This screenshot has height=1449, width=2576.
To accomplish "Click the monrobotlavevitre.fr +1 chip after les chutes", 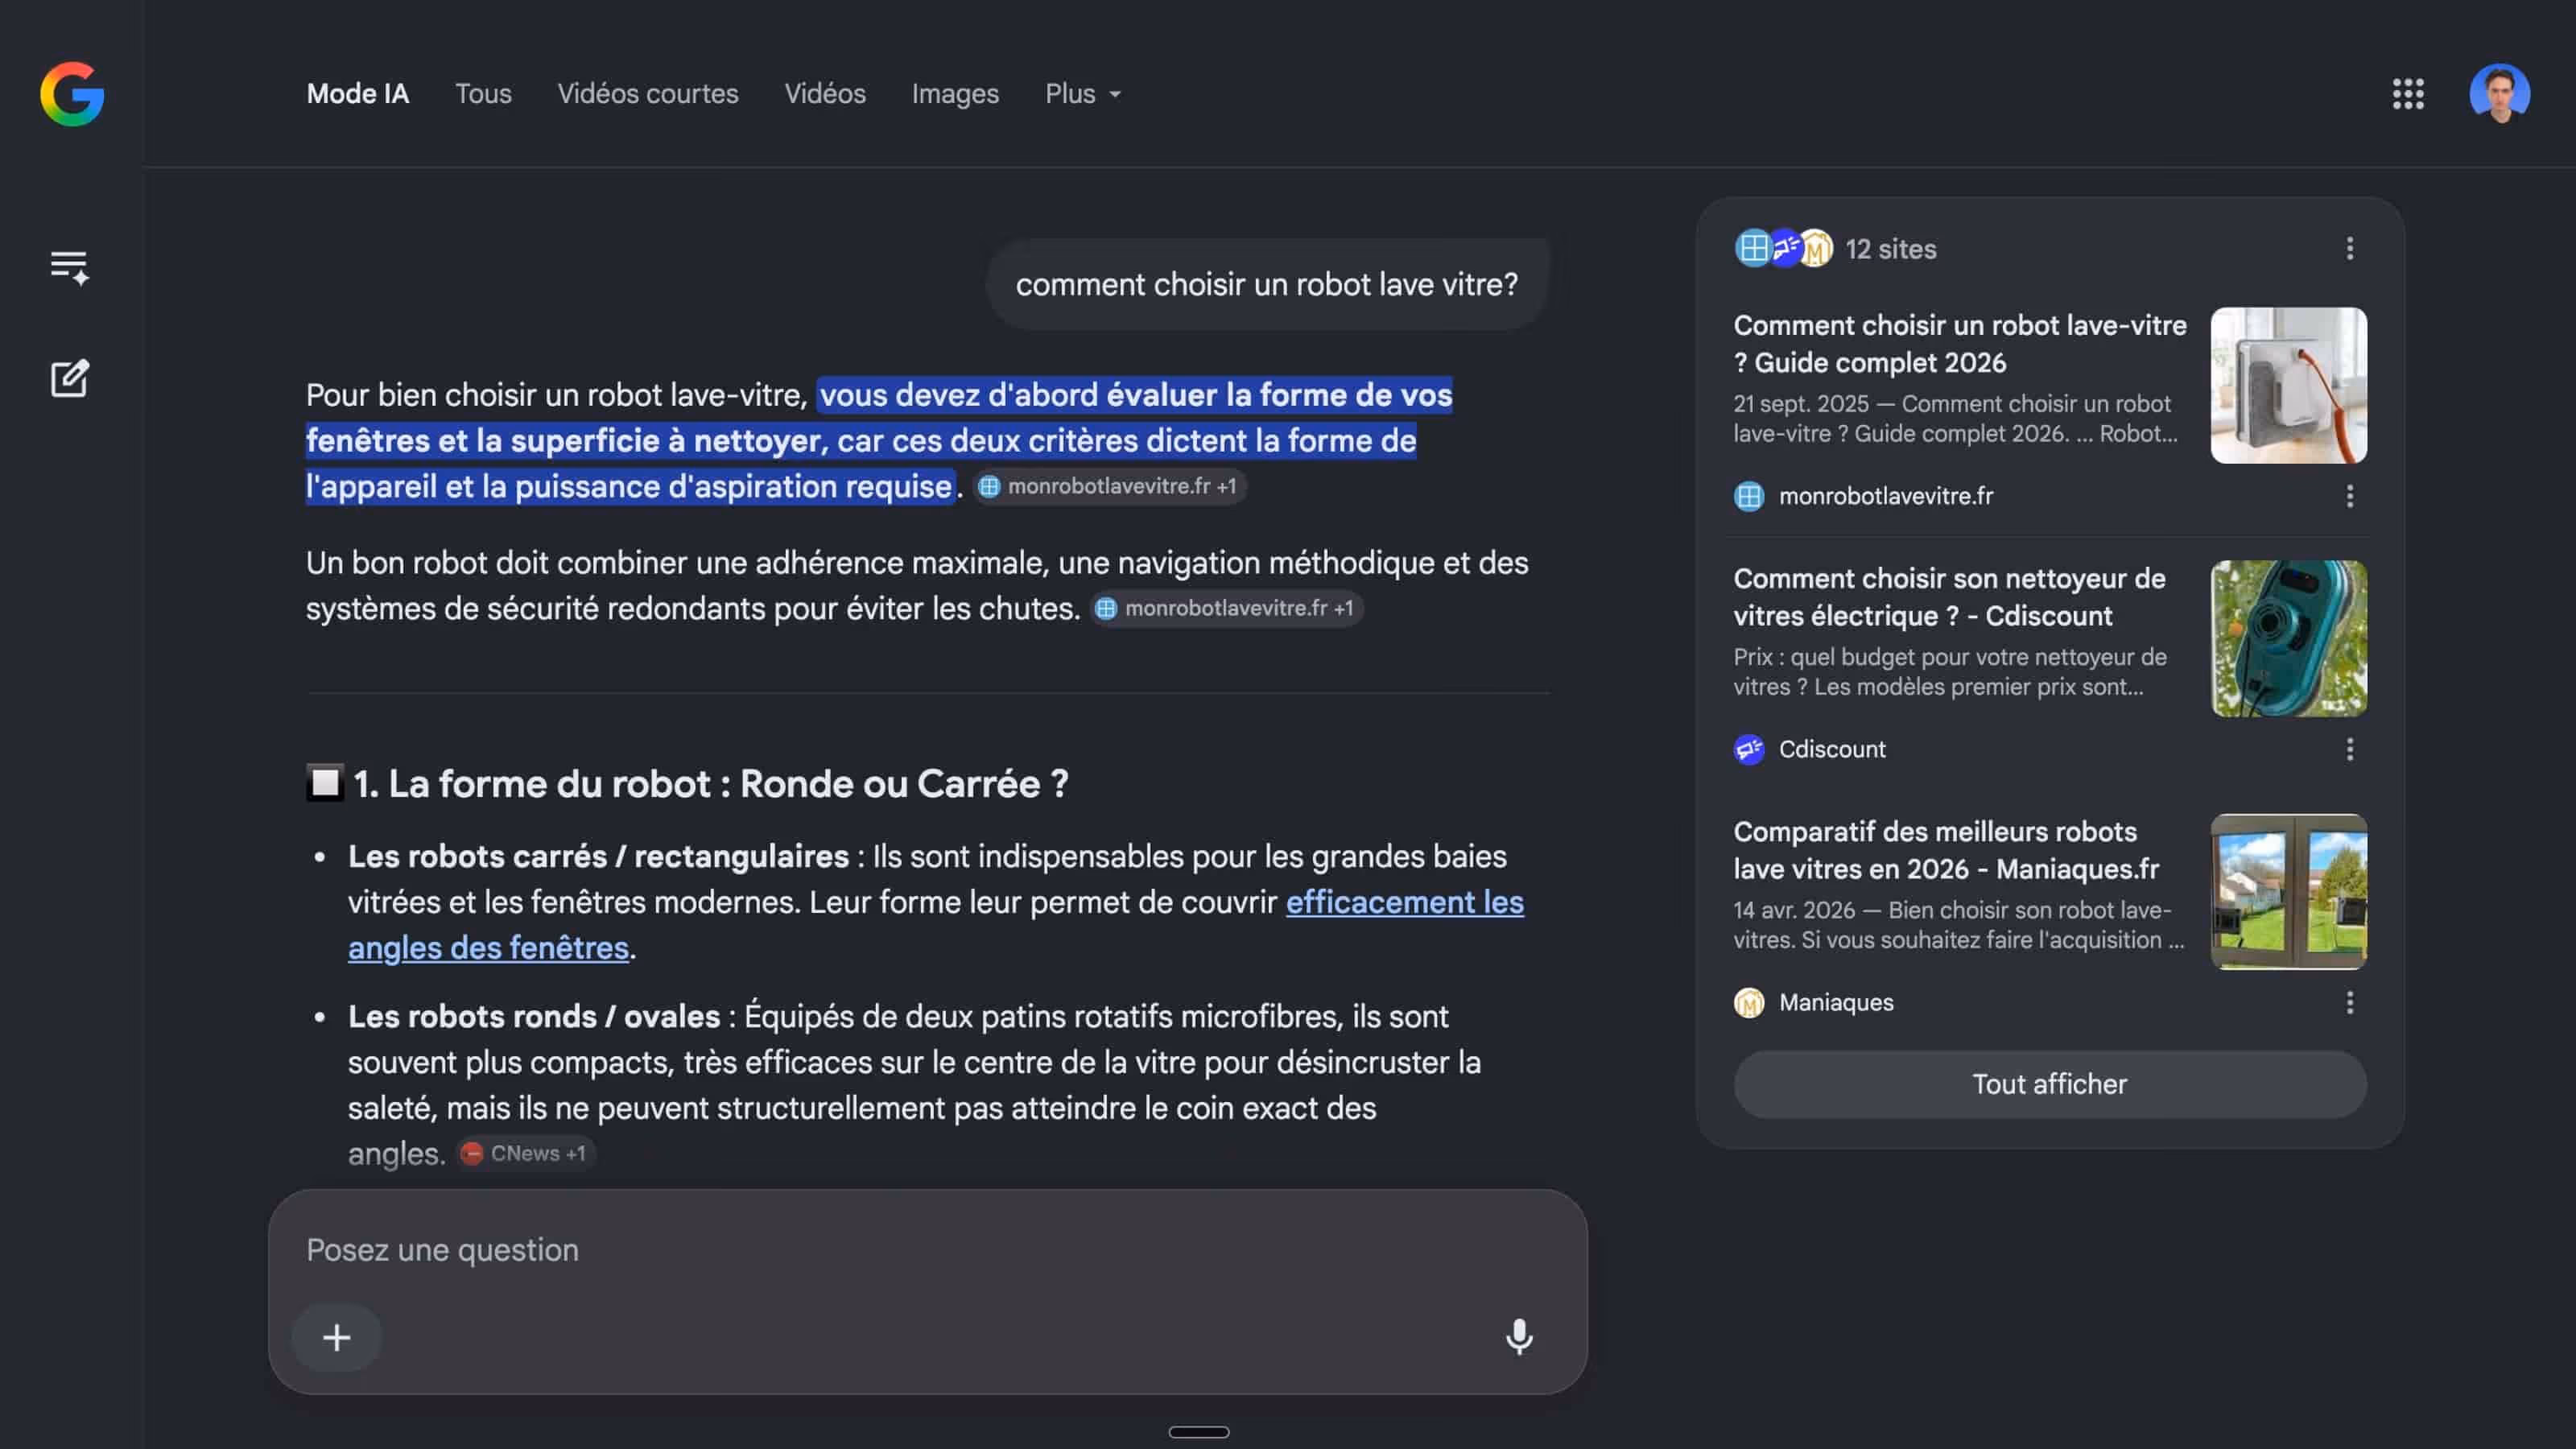I will (x=1227, y=608).
